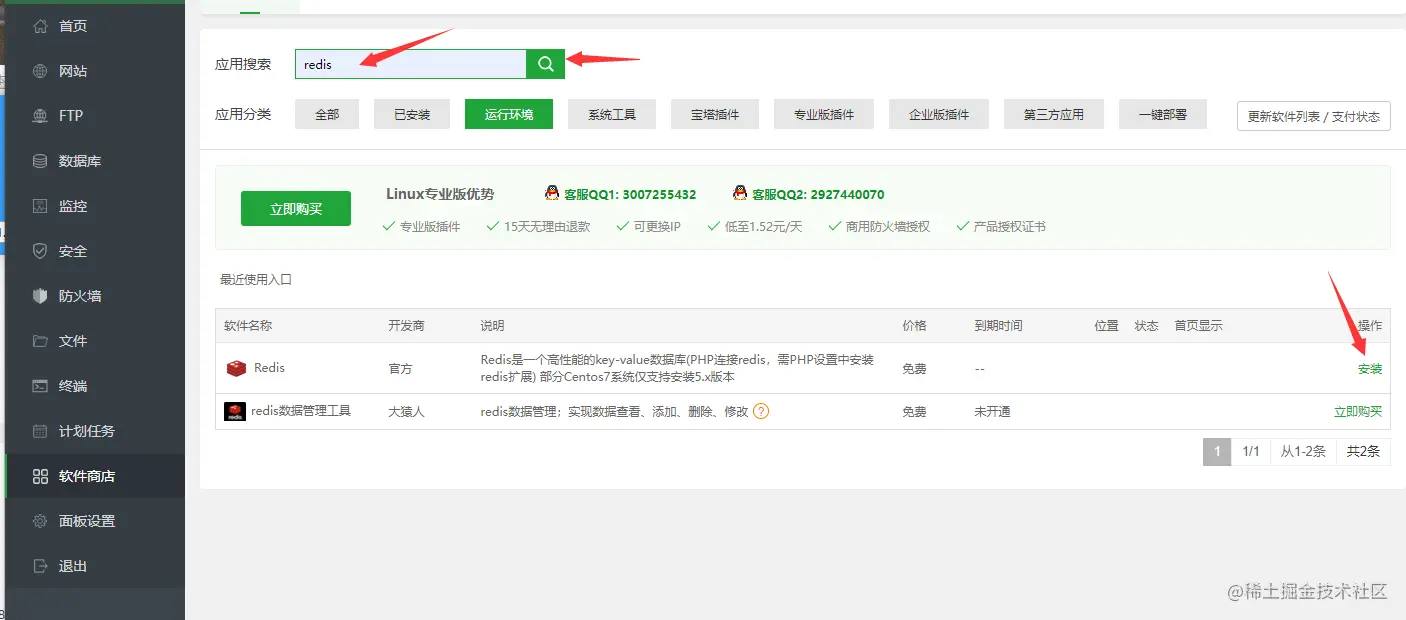Select 退出 in the sidebar
The image size is (1406, 620).
tap(73, 566)
